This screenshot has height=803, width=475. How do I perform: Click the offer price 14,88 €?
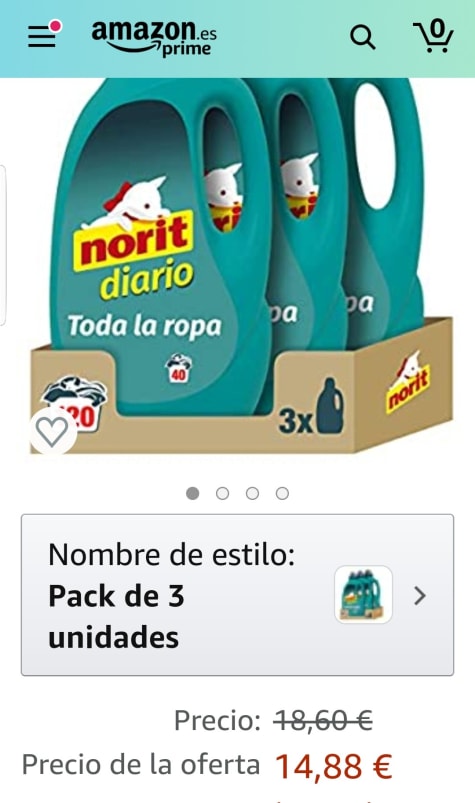click(334, 766)
